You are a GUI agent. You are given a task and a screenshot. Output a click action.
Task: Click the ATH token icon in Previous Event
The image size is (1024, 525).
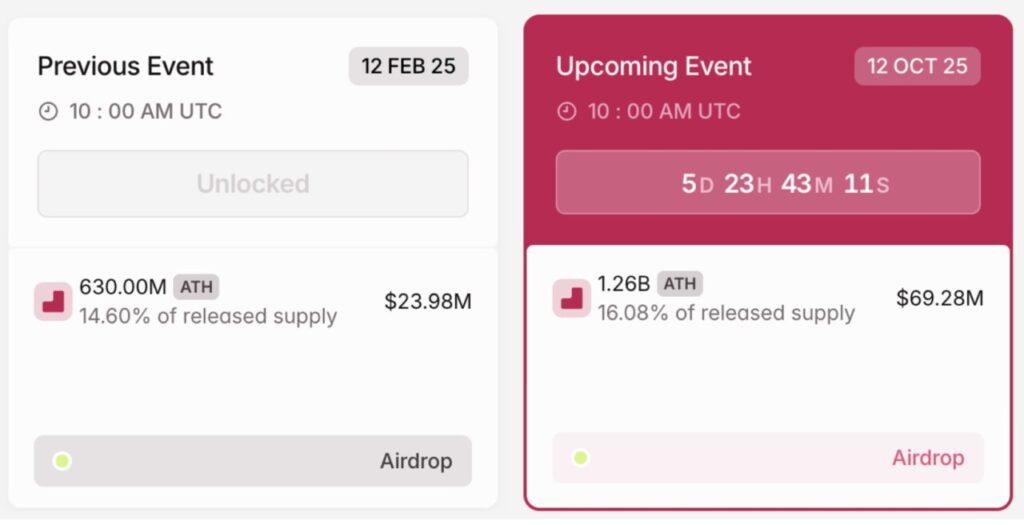(53, 301)
